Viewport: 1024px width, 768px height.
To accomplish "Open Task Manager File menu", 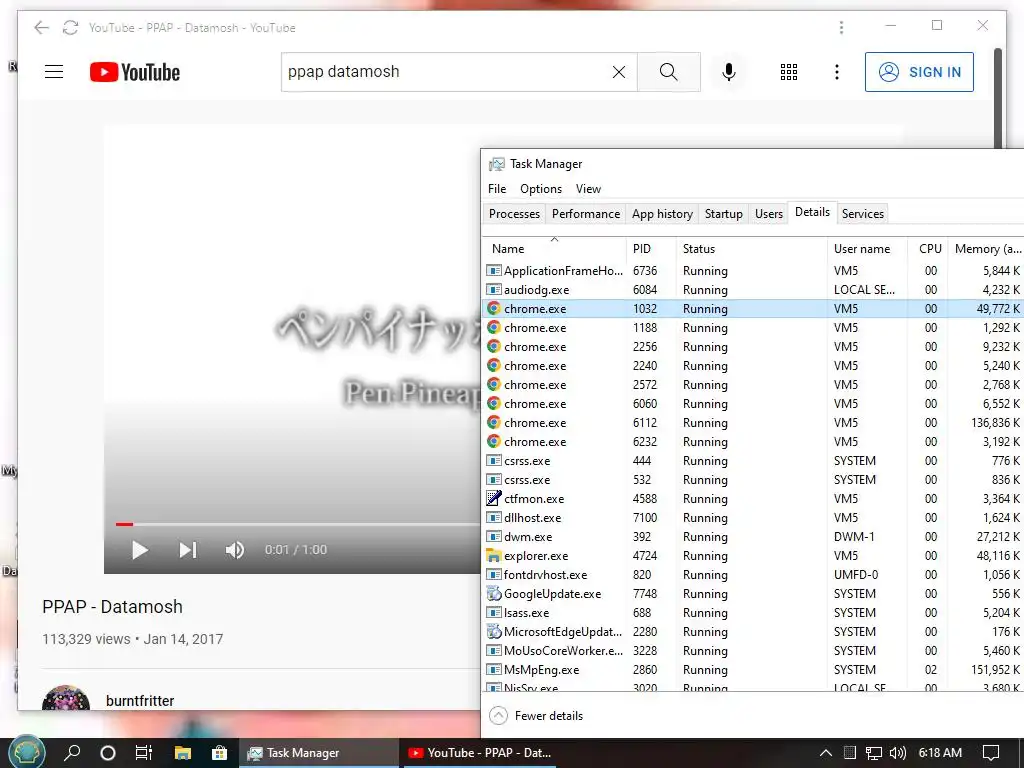I will click(x=497, y=189).
